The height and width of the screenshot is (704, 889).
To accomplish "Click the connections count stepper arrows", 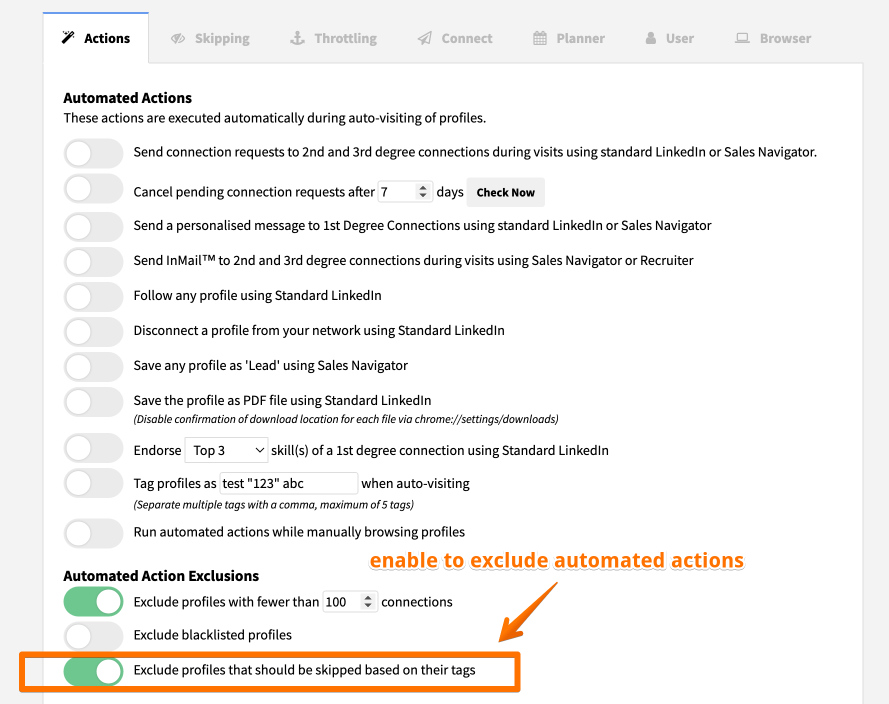I will click(368, 601).
